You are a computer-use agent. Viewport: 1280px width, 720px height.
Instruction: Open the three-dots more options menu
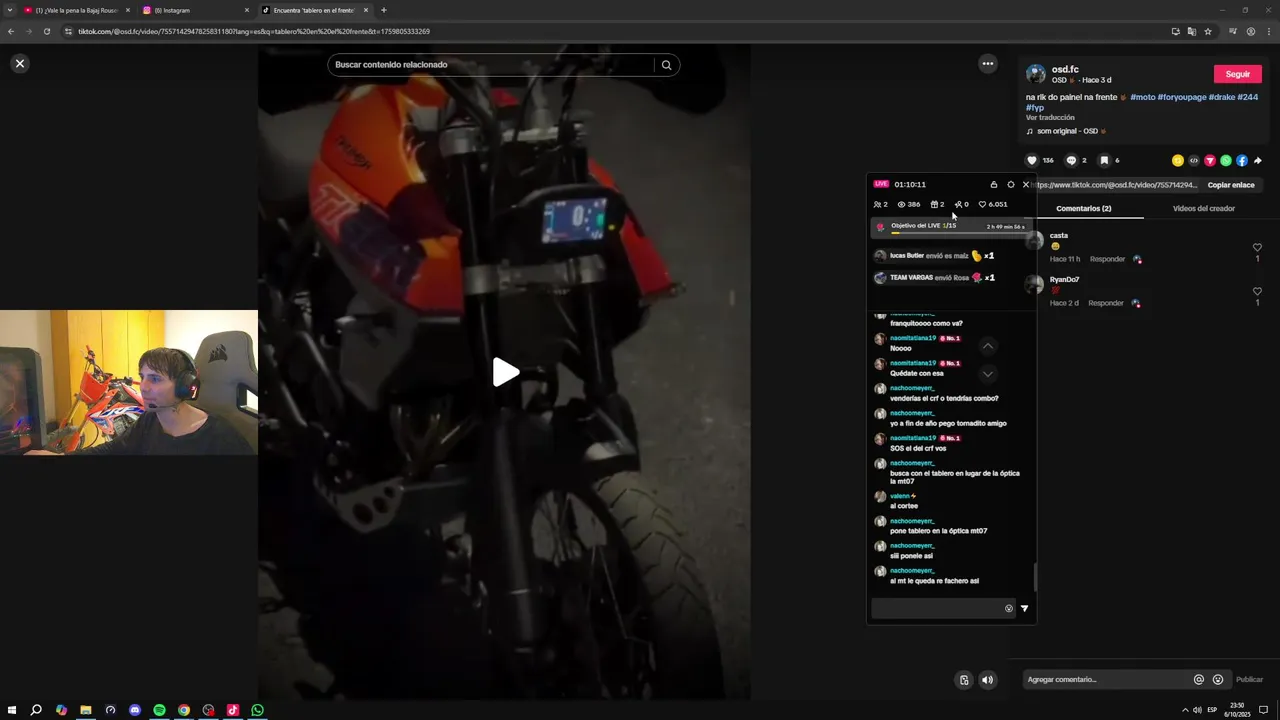click(987, 64)
